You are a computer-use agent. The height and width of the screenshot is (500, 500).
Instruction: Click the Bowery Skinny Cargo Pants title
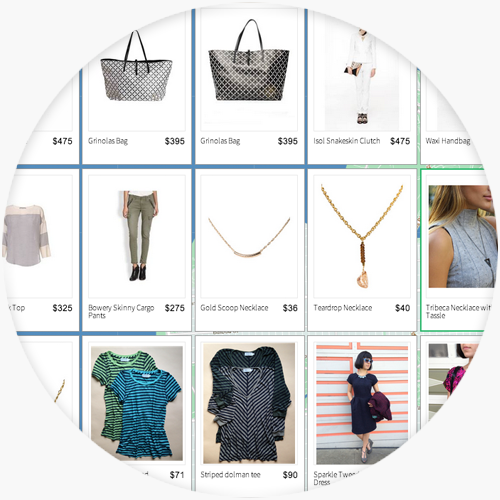click(x=121, y=311)
